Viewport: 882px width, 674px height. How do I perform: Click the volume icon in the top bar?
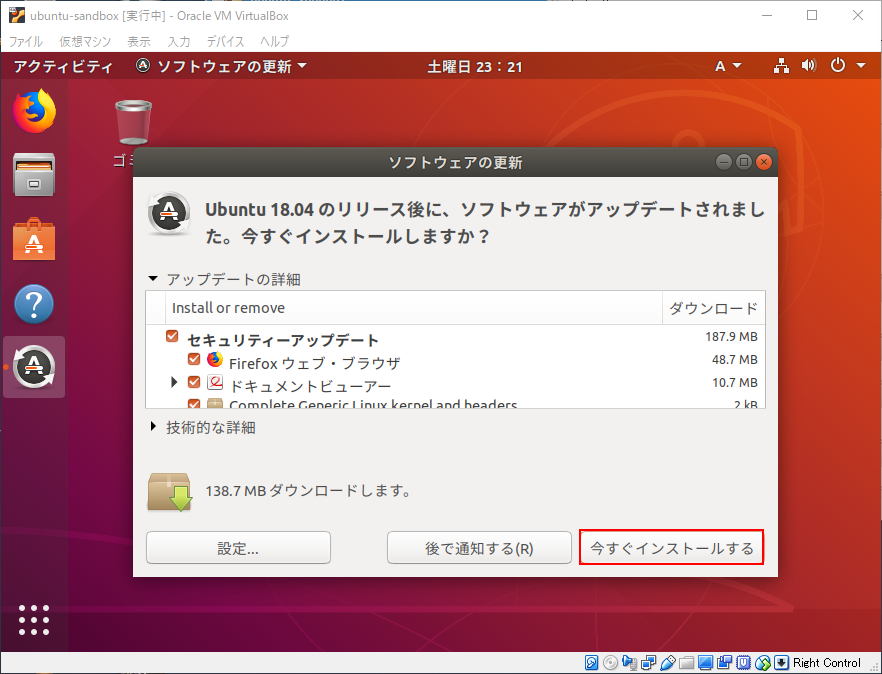[x=808, y=66]
